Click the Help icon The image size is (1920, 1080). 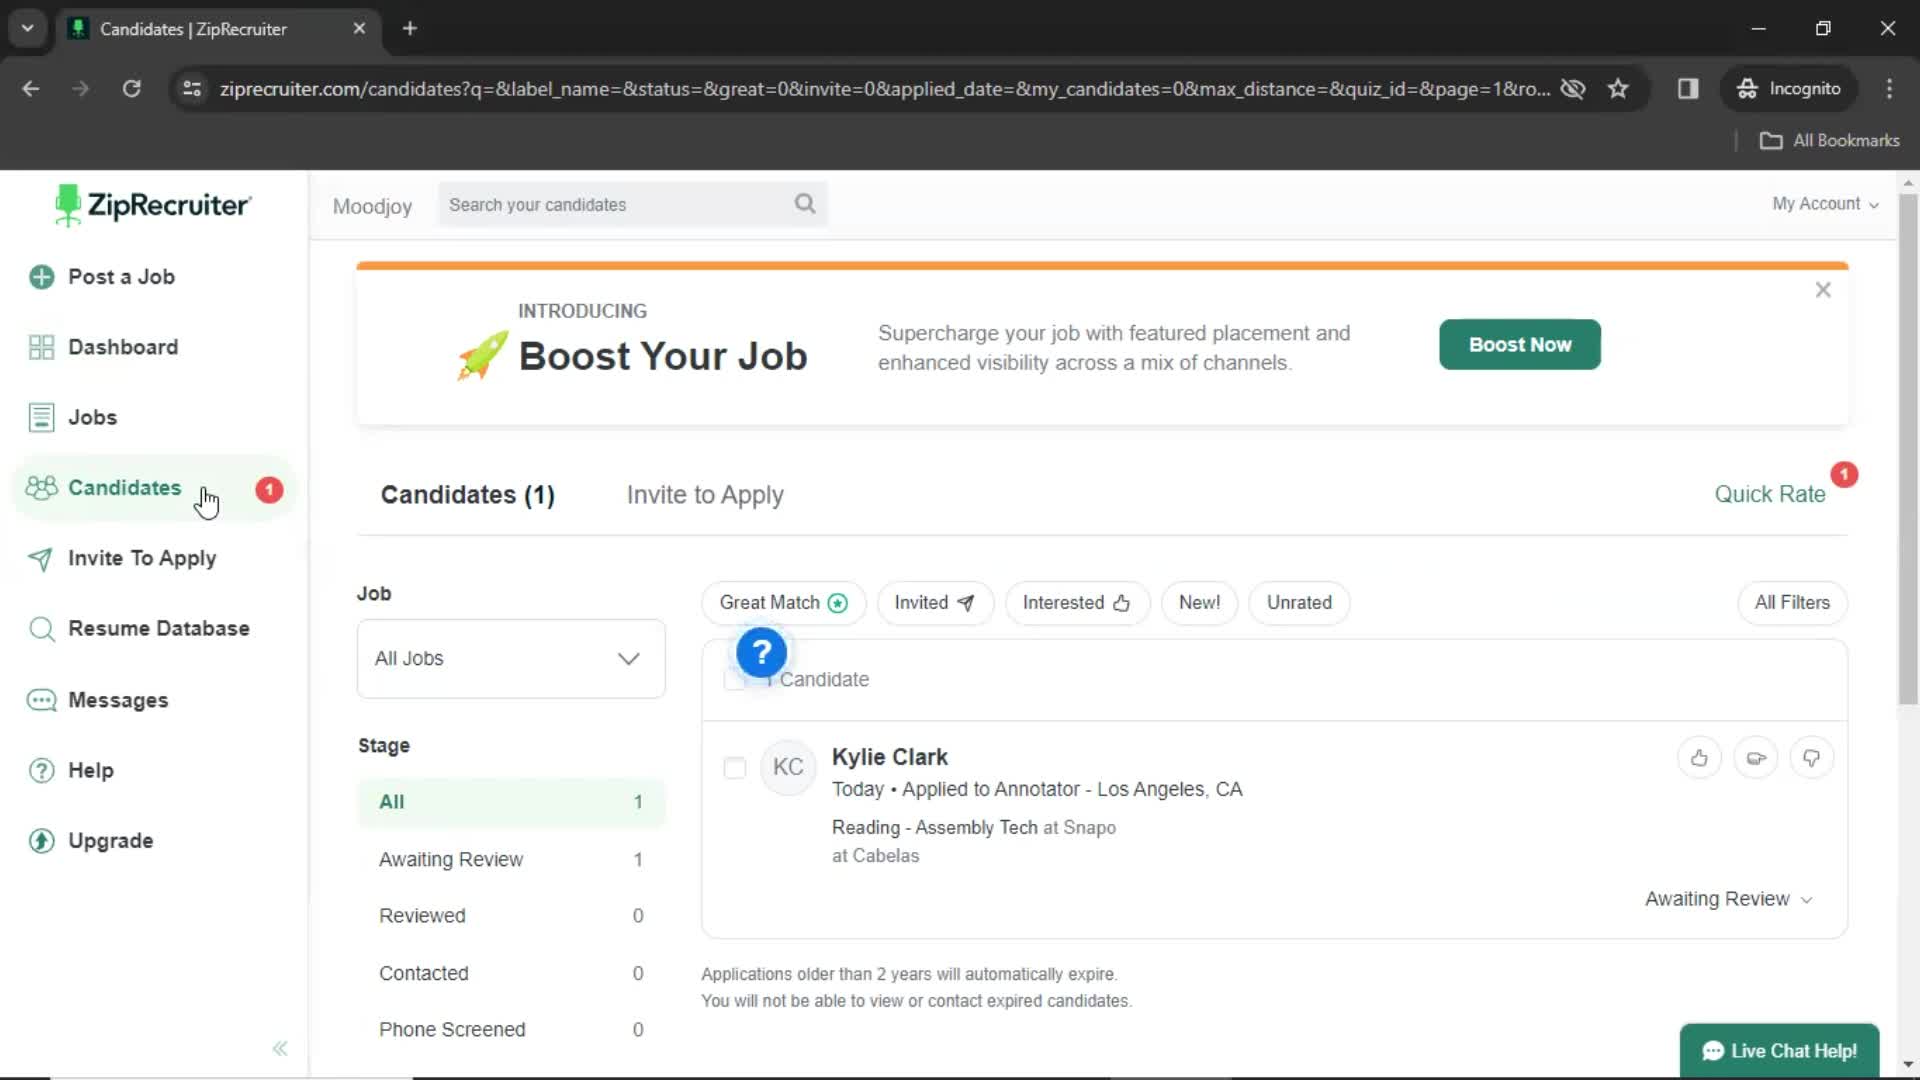click(42, 770)
